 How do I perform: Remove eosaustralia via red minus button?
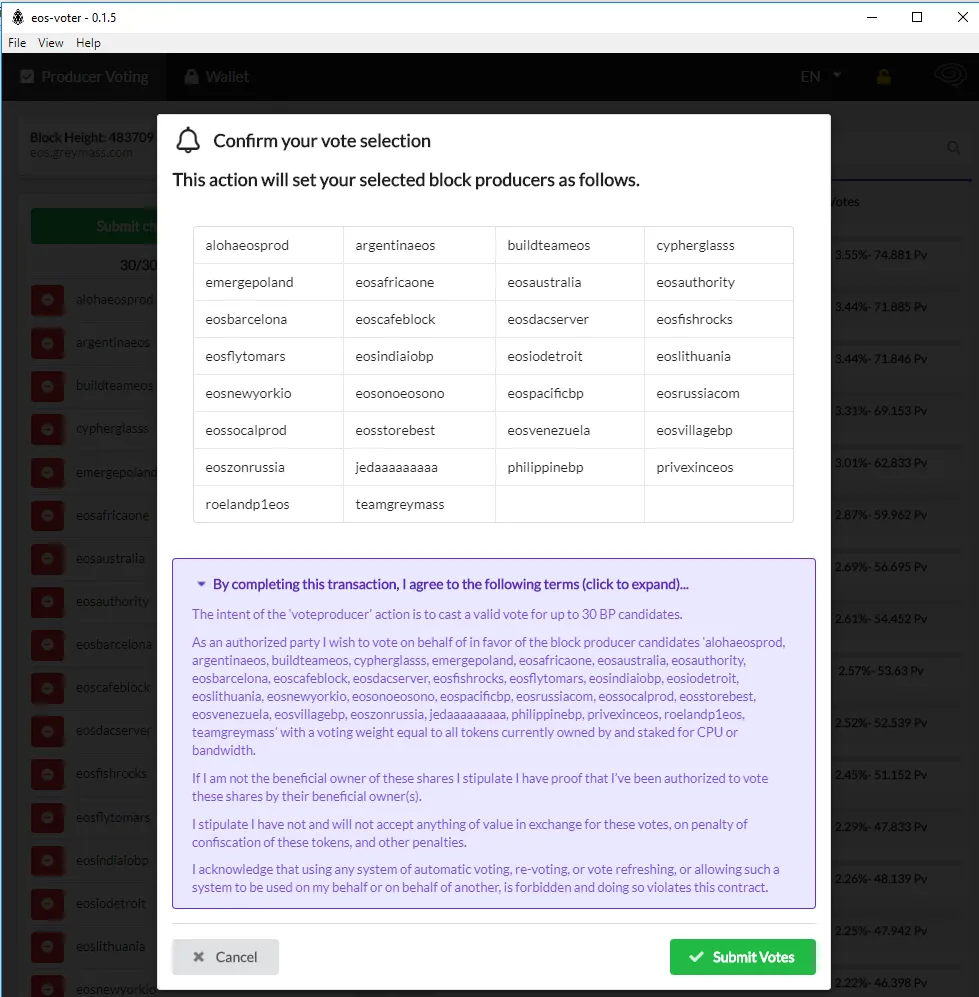(48, 558)
